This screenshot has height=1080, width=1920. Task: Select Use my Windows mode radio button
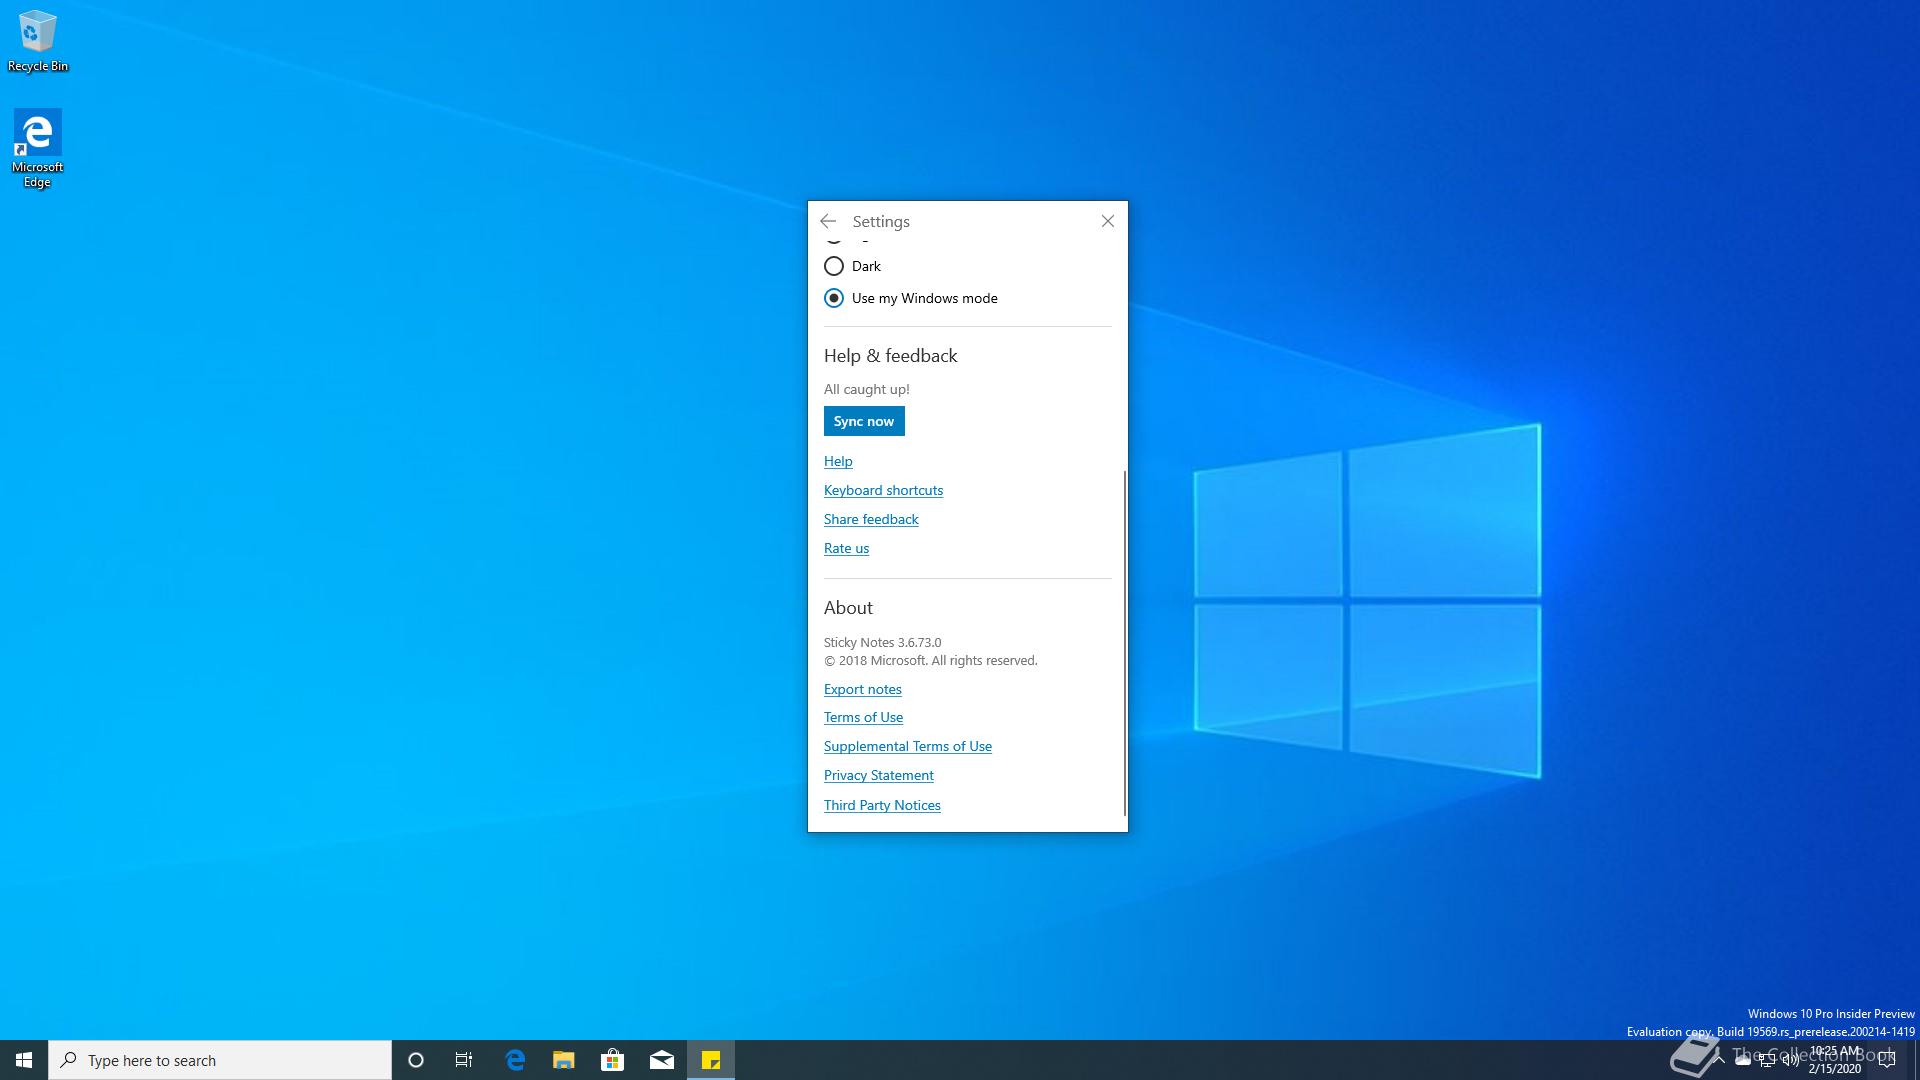[x=834, y=298]
